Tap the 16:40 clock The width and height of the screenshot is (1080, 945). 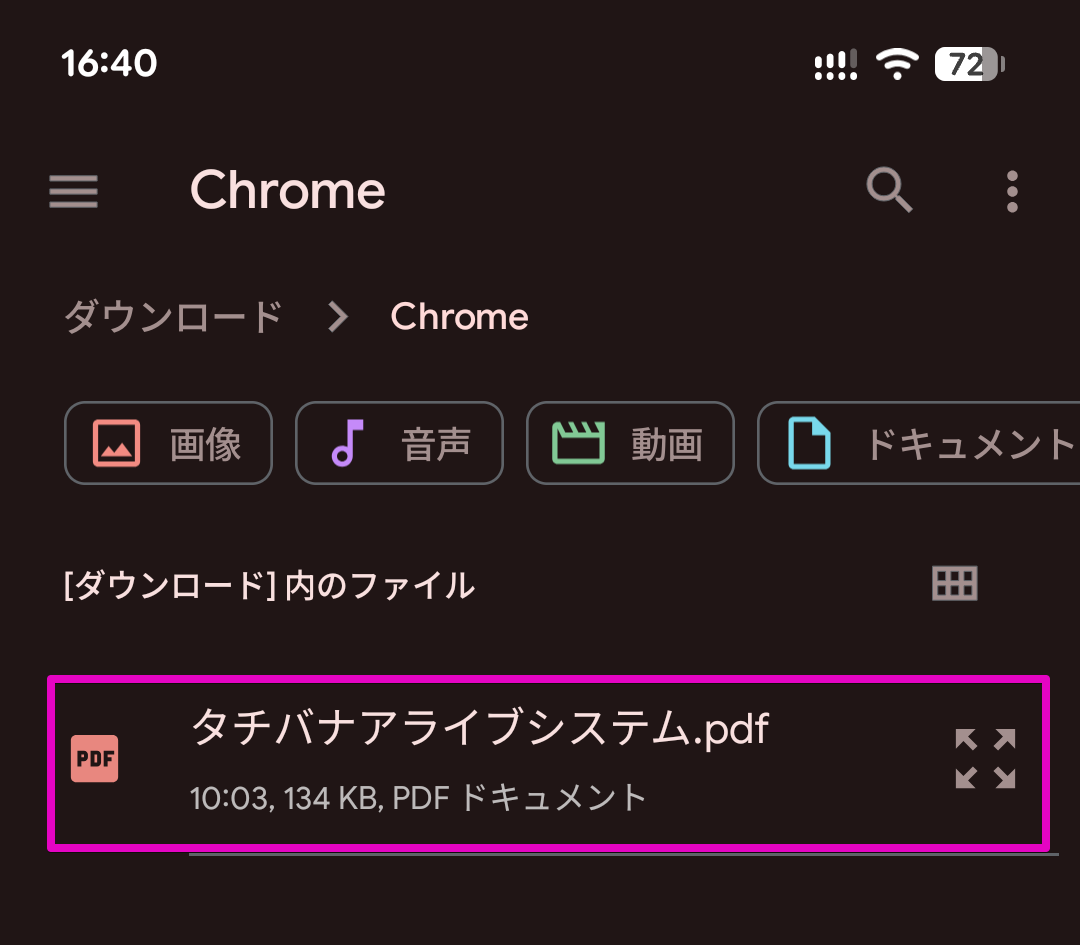tap(109, 63)
